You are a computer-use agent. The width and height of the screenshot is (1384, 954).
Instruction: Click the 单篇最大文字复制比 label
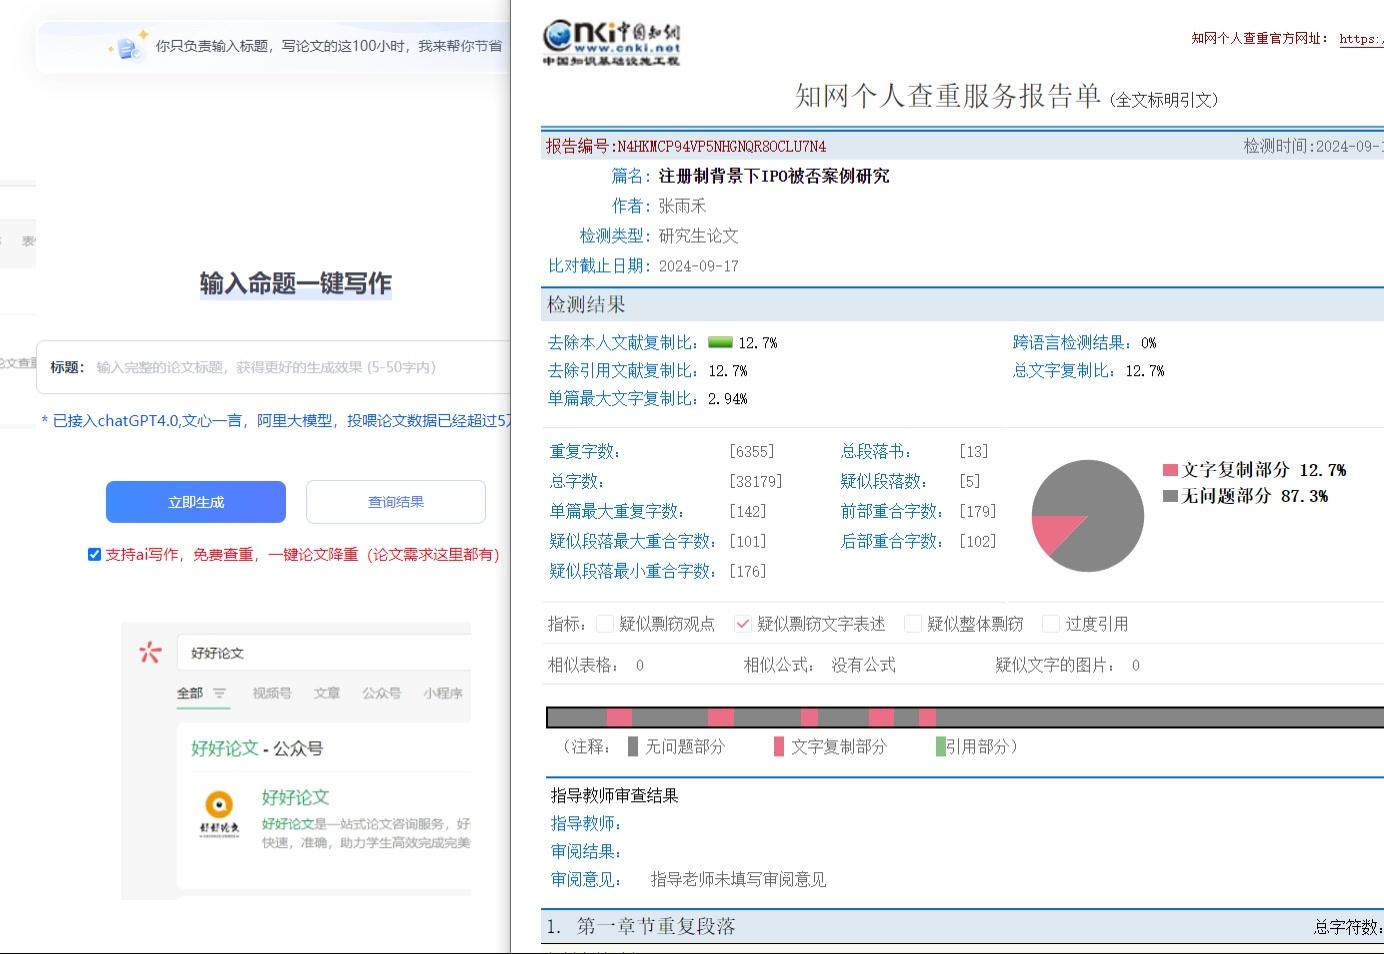[623, 399]
